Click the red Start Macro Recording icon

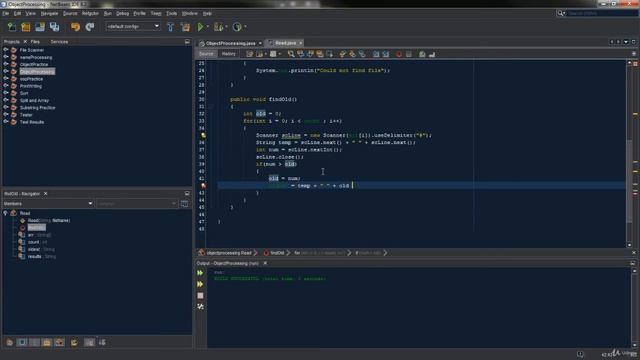[x=399, y=54]
